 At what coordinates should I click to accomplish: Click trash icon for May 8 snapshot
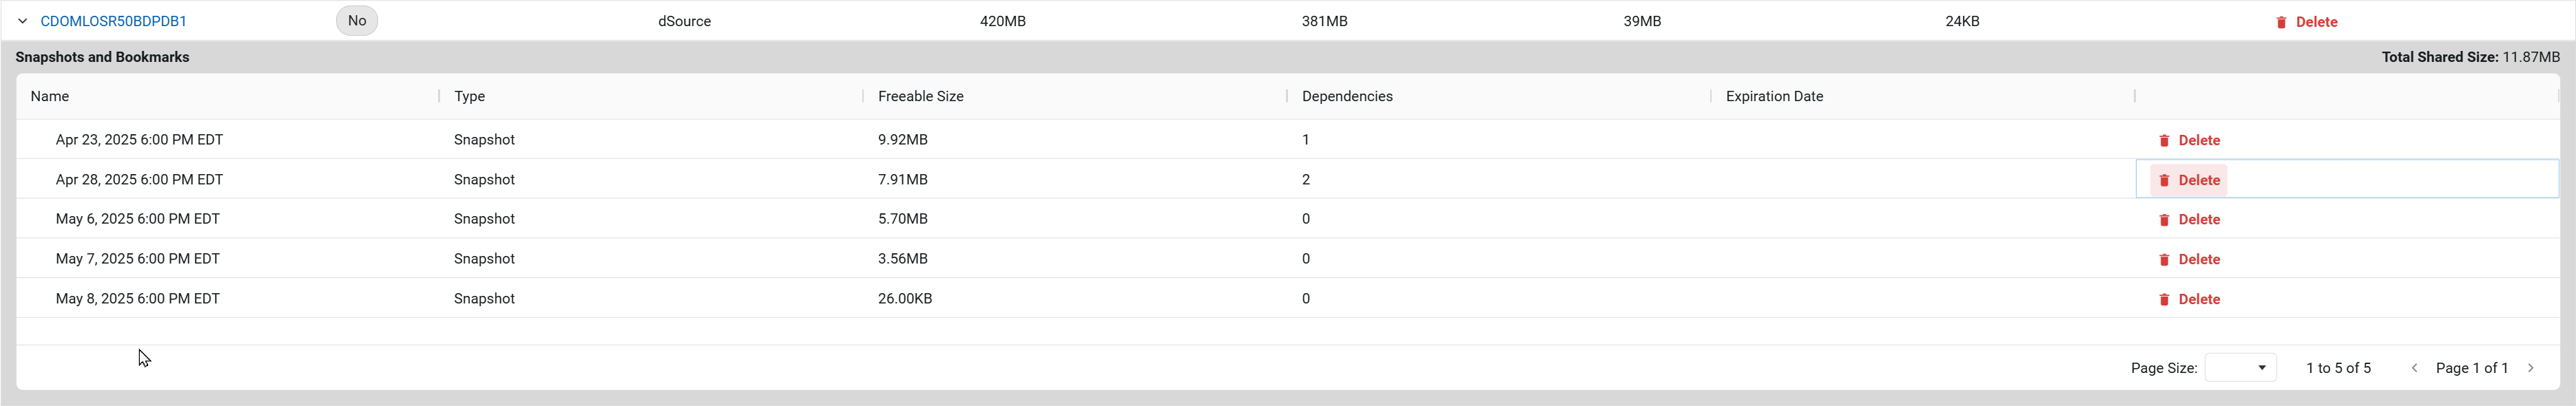pos(2164,300)
